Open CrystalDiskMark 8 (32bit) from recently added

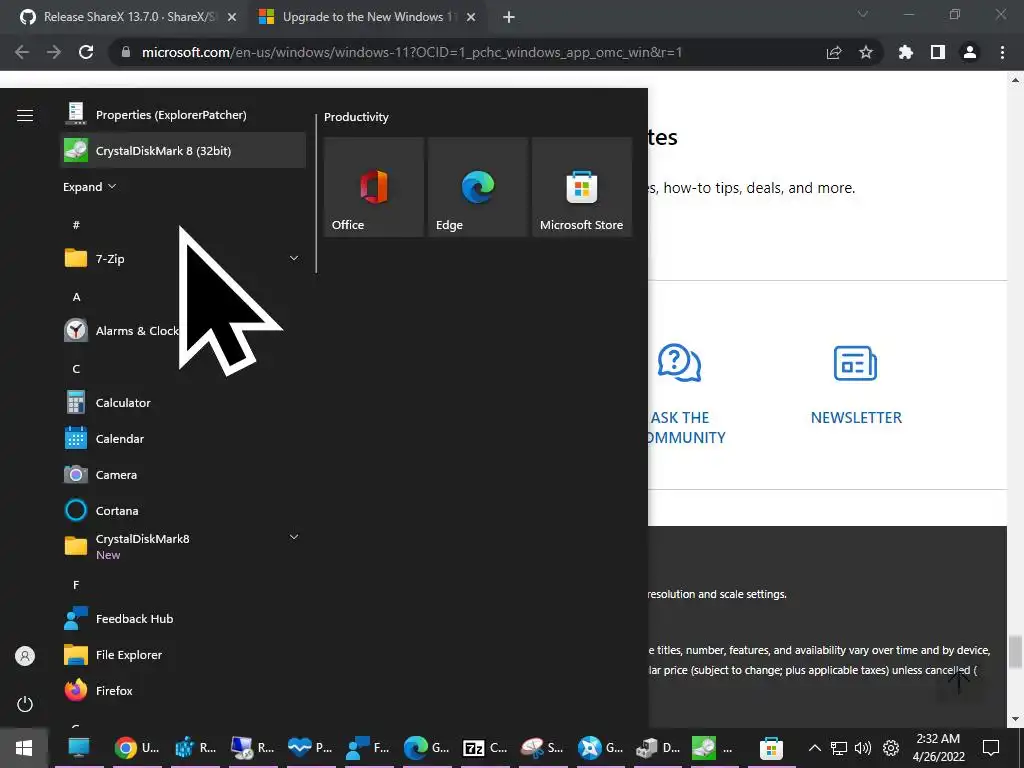[x=183, y=150]
